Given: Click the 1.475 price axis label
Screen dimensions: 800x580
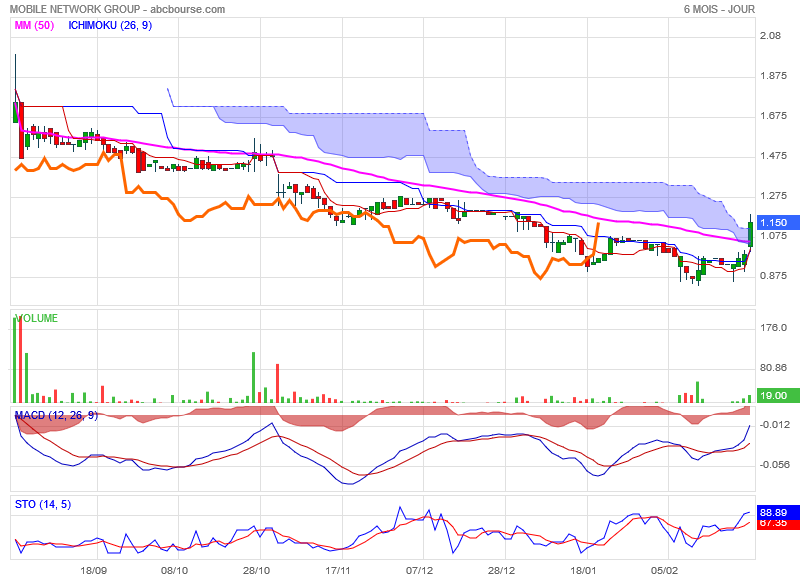Looking at the screenshot, I should click(x=773, y=156).
